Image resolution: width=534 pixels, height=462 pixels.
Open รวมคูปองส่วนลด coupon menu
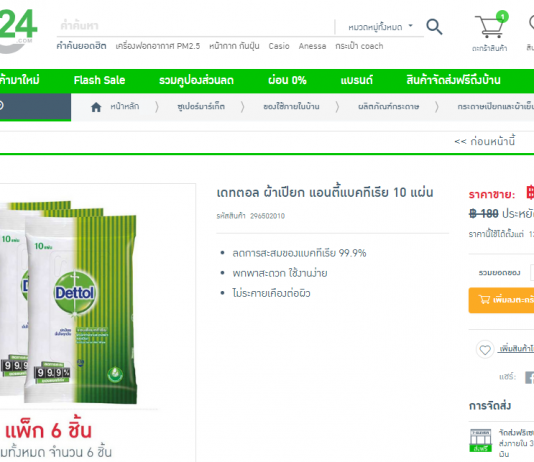[197, 80]
